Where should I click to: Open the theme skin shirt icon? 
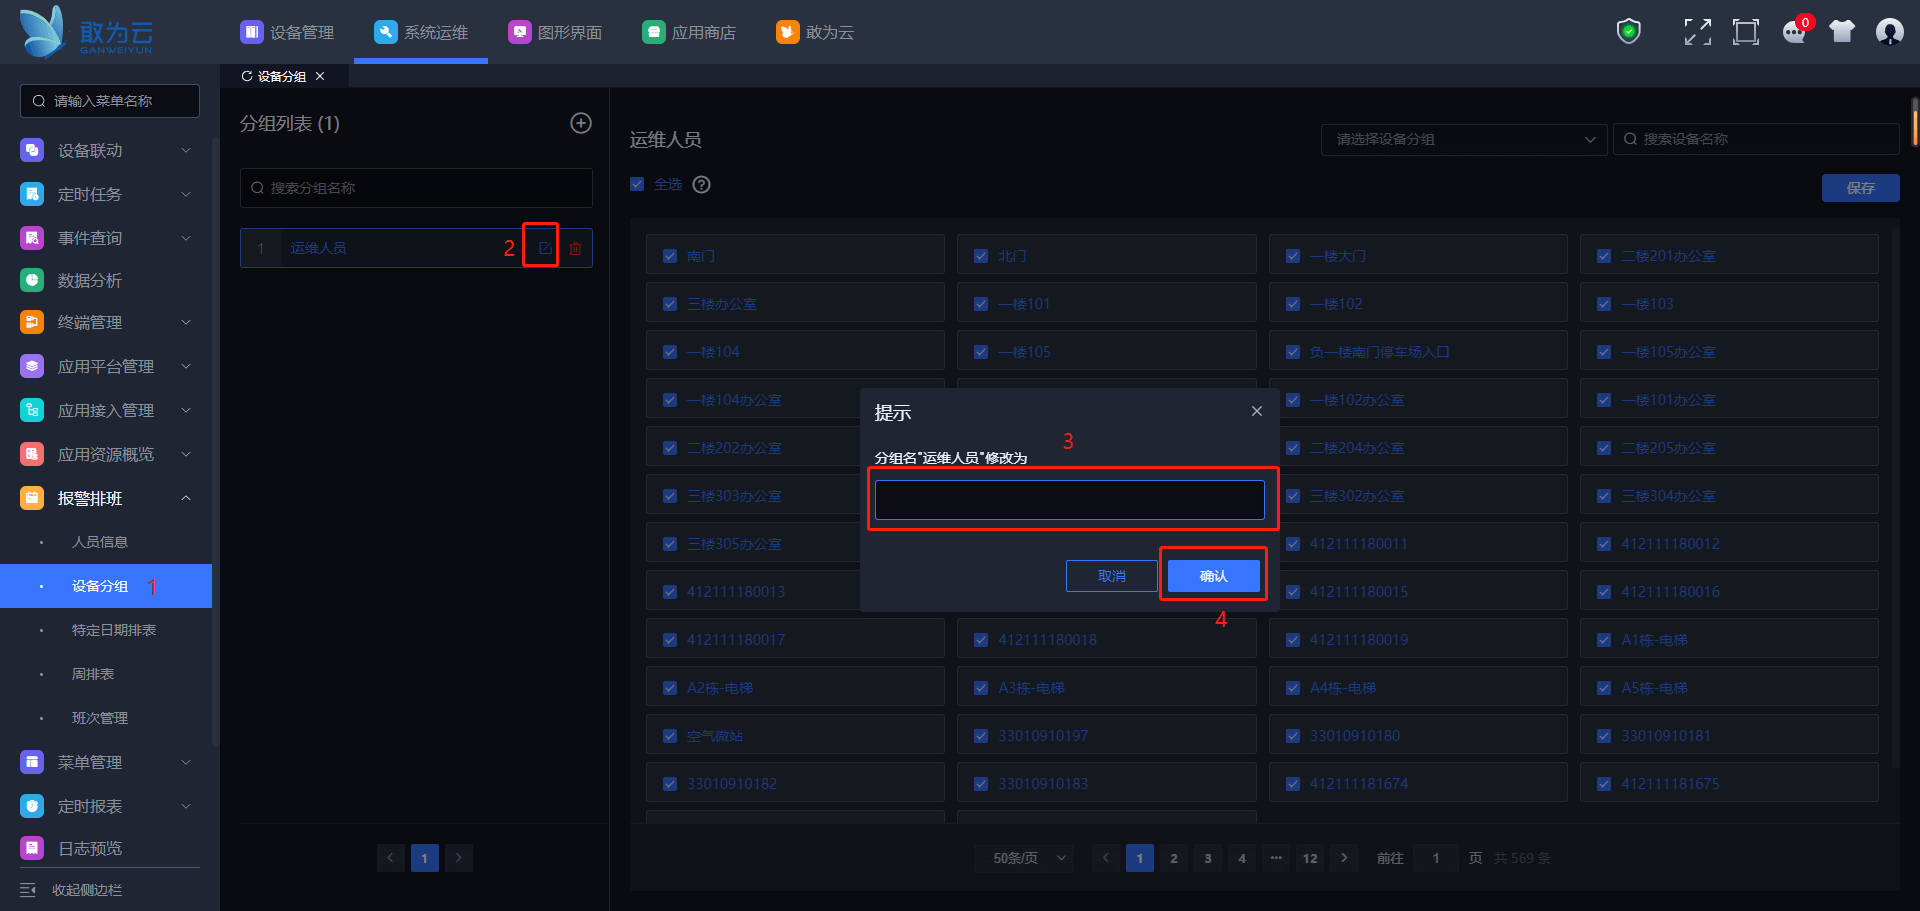(x=1841, y=32)
